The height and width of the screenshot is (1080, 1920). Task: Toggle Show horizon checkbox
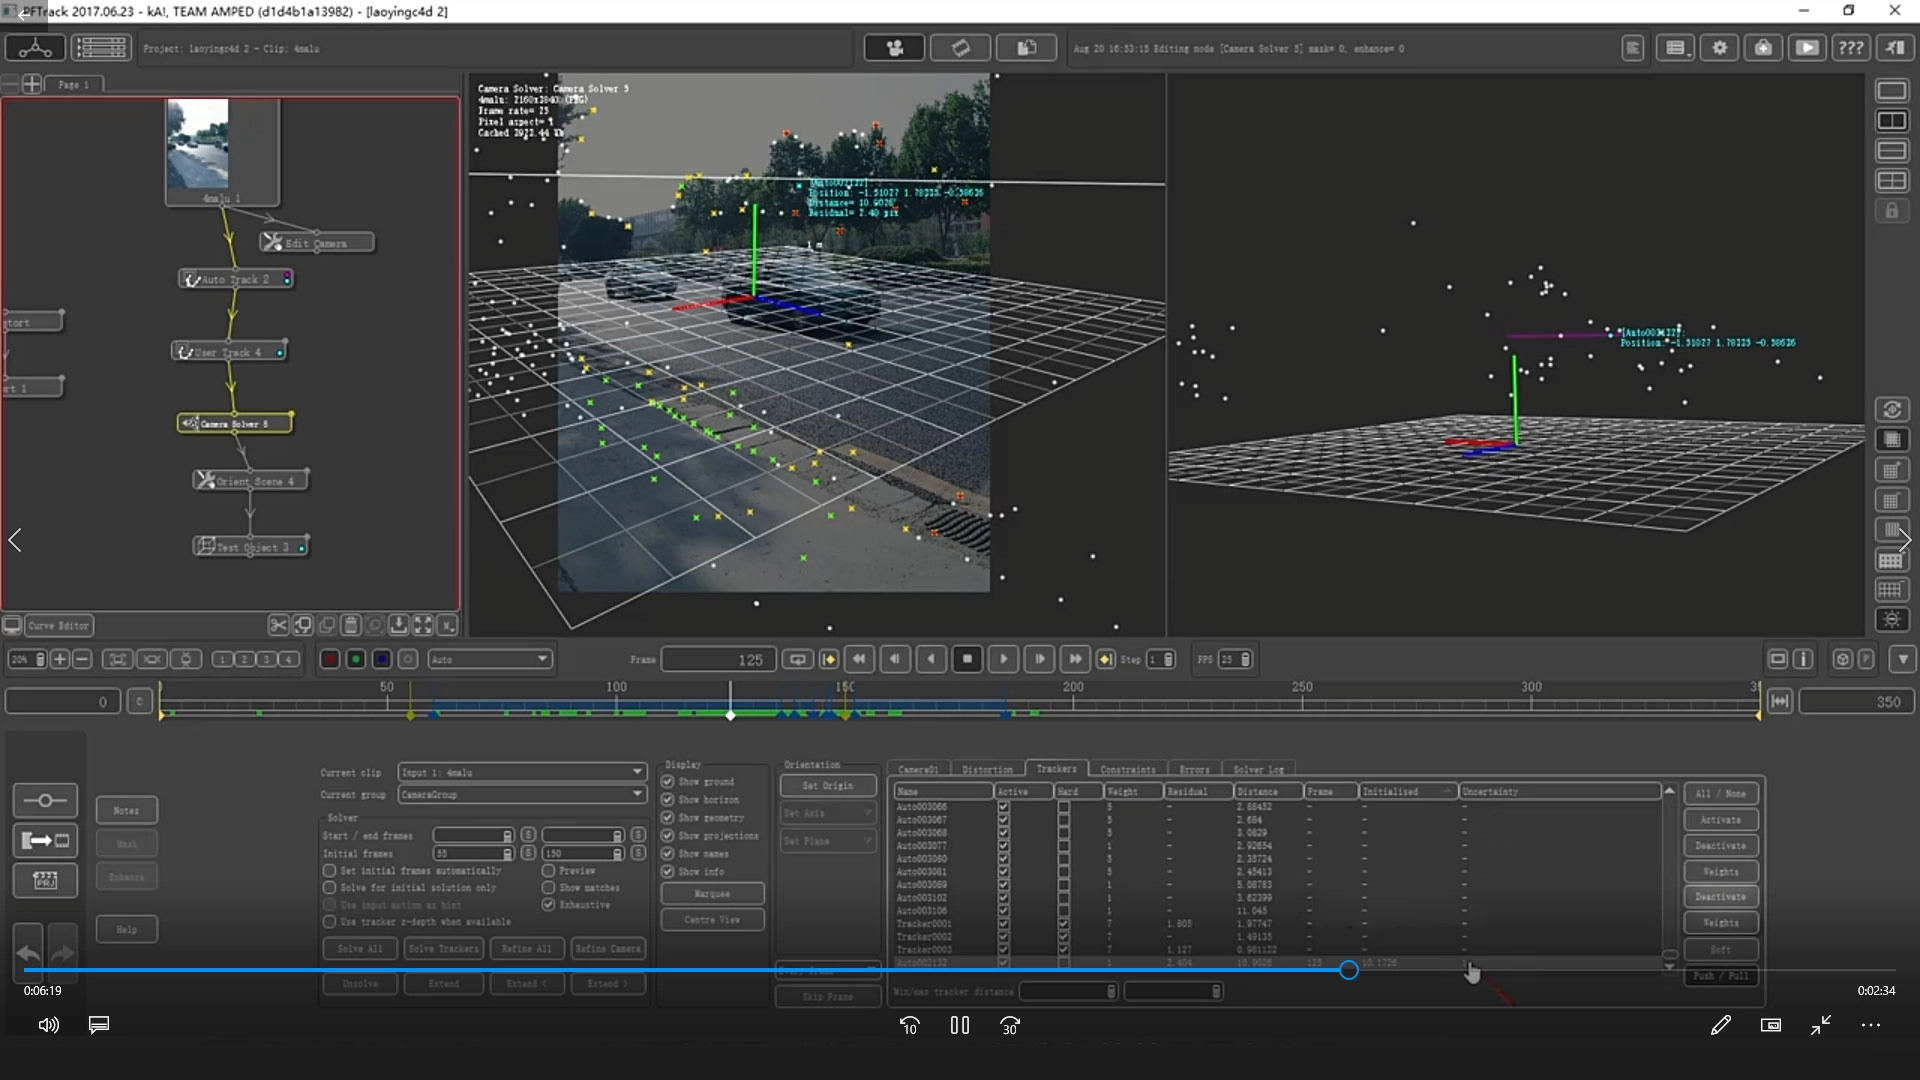point(668,800)
